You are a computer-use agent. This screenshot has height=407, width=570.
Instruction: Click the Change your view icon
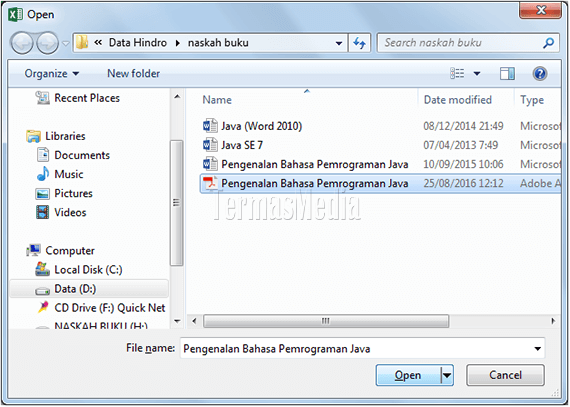point(457,74)
